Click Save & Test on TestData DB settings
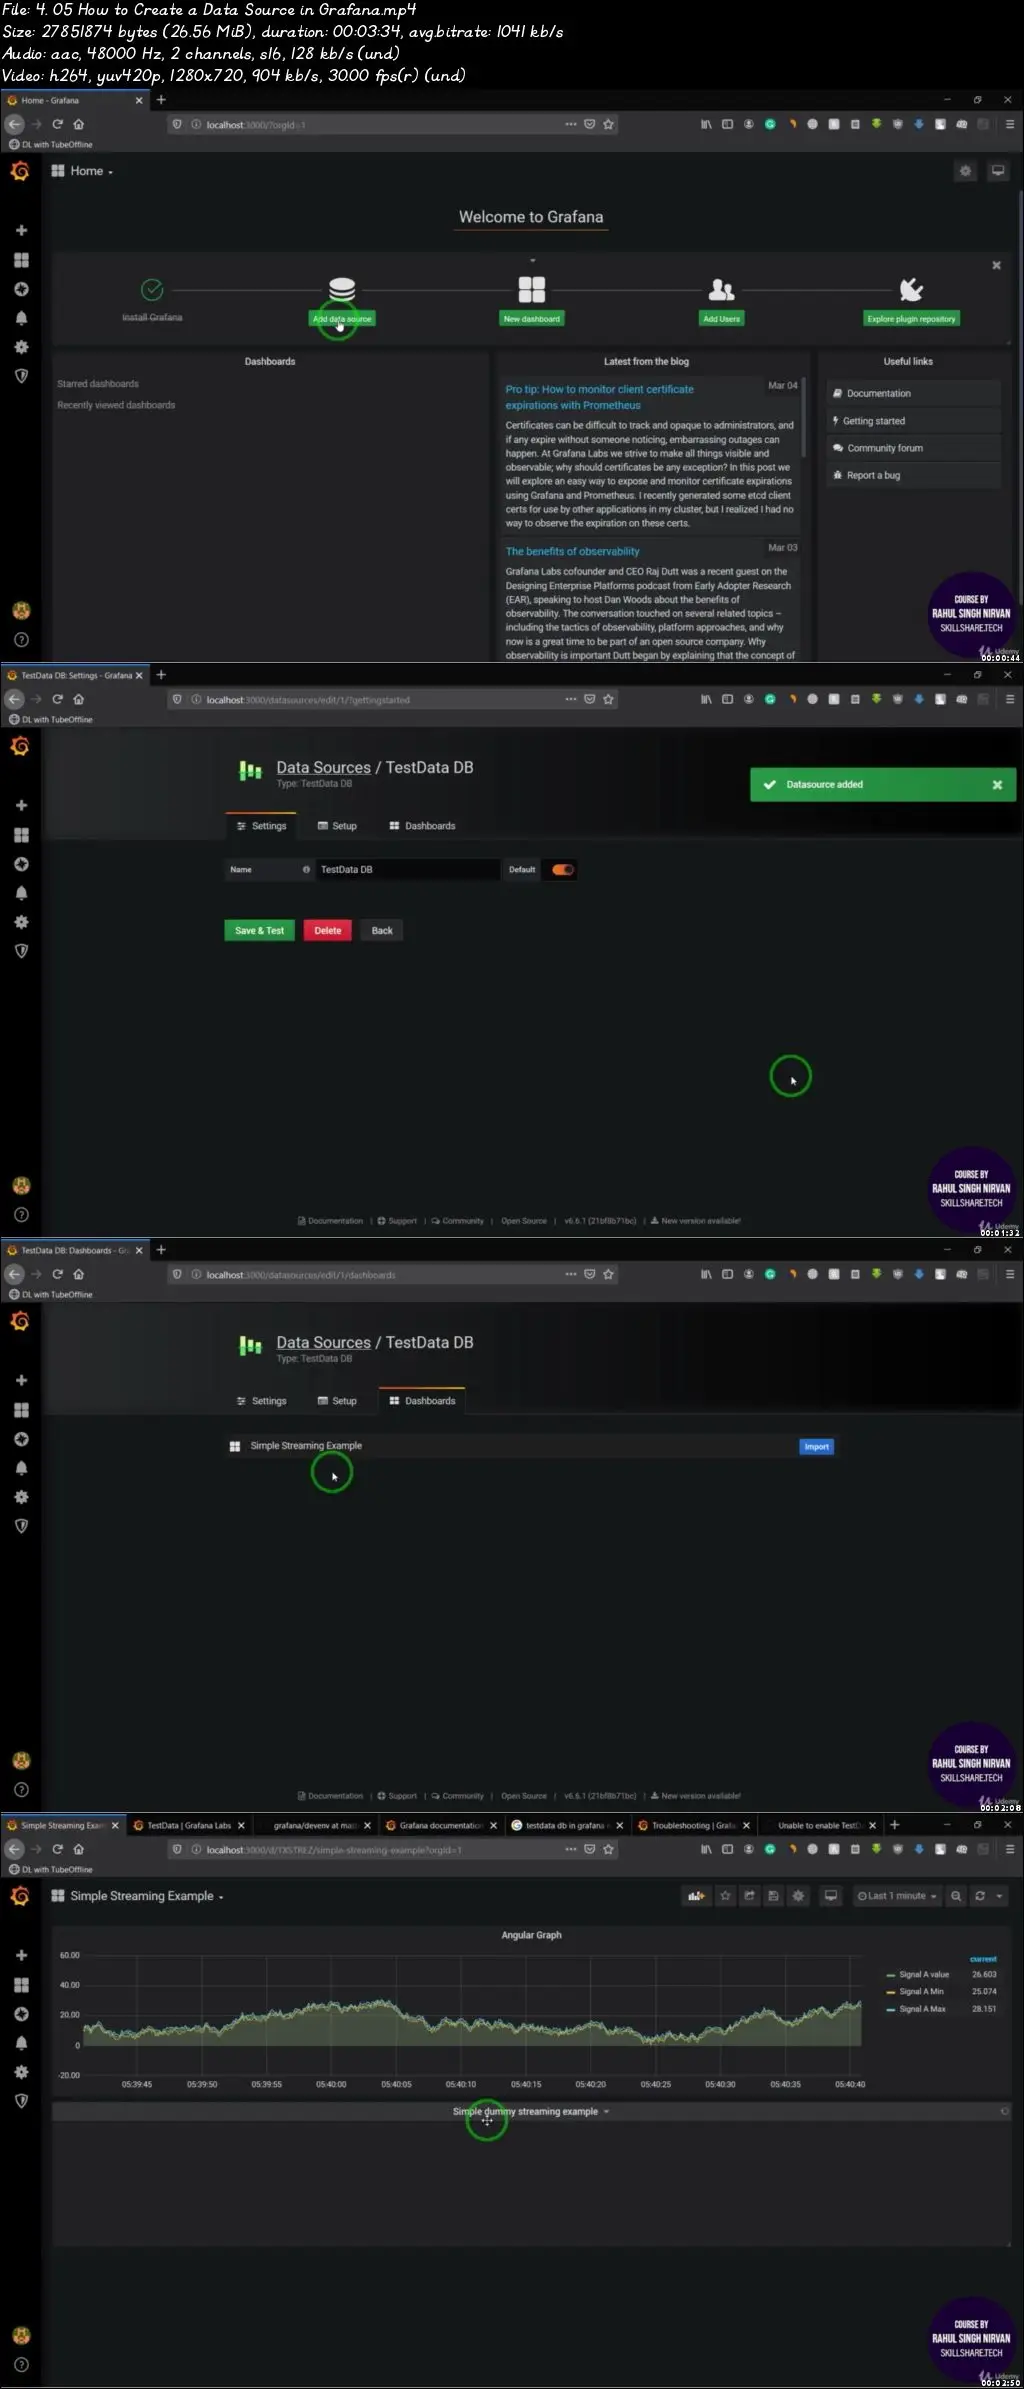Image resolution: width=1024 pixels, height=2389 pixels. 259,930
